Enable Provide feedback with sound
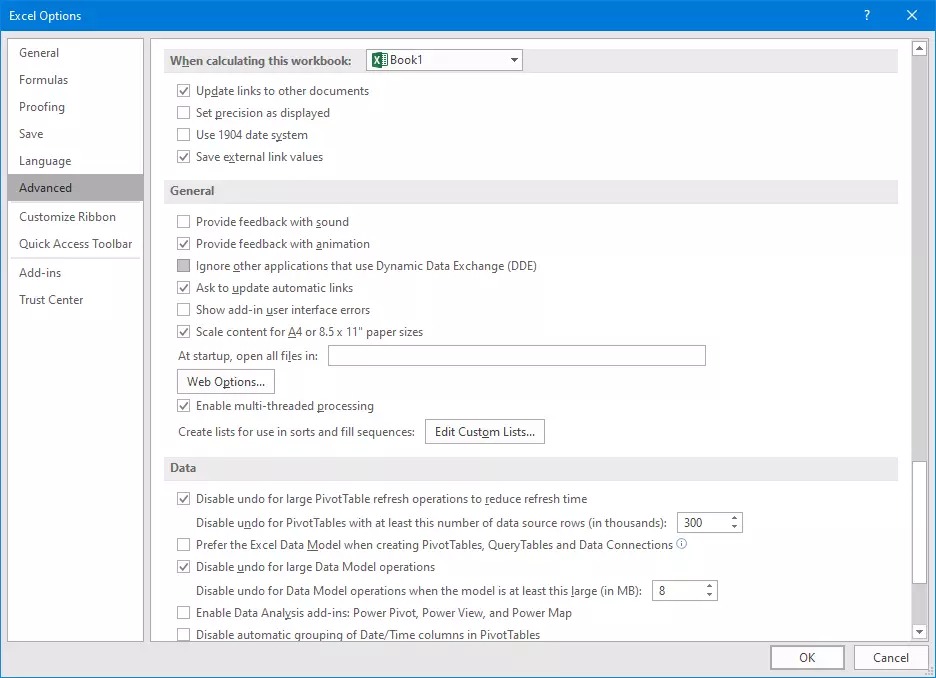Screen dimensions: 936x678 [184, 222]
